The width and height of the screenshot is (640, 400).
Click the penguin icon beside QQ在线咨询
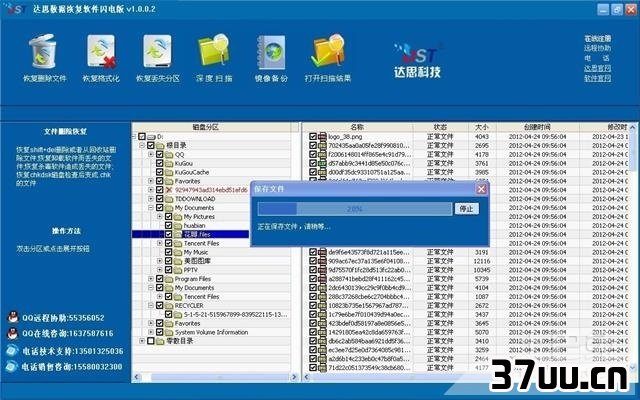[13, 333]
